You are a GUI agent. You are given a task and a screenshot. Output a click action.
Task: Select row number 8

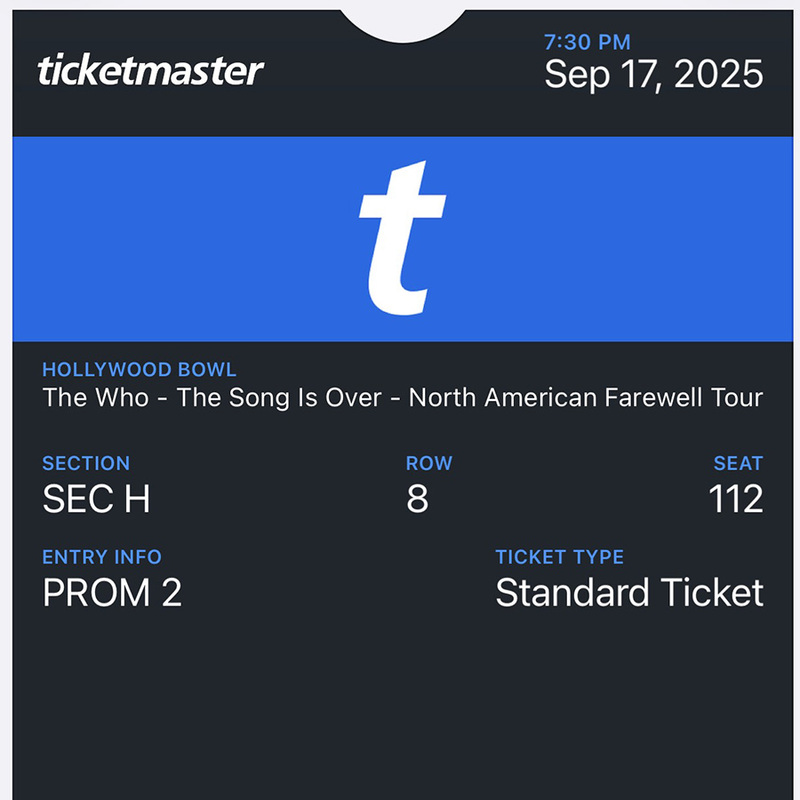(418, 498)
